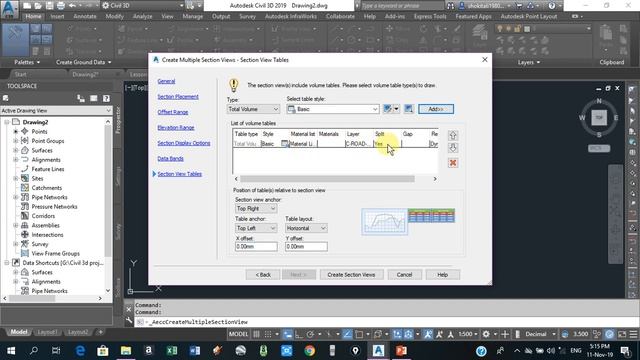Click the volume tables horizontal scrollbar
The height and width of the screenshot is (360, 640).
tap(327, 179)
